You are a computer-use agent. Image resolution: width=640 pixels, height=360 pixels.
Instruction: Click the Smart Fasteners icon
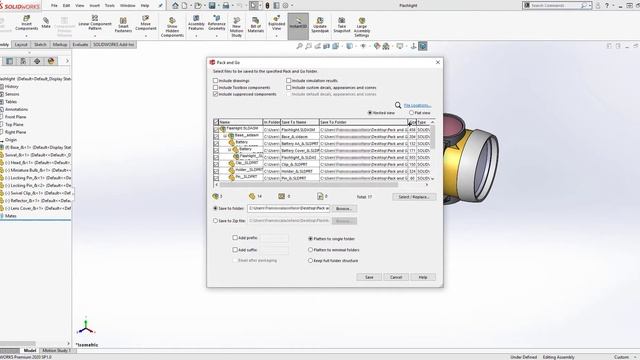point(123,24)
